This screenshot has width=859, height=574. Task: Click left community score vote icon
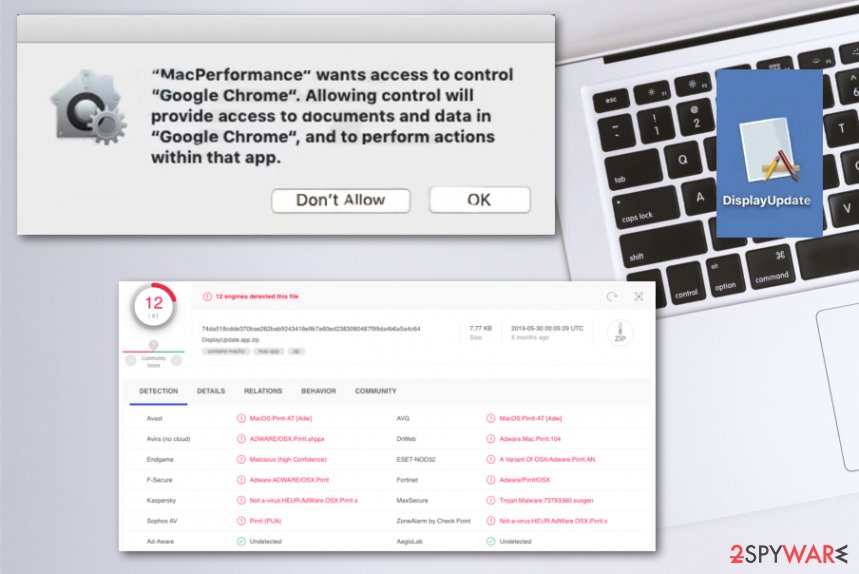(x=131, y=360)
